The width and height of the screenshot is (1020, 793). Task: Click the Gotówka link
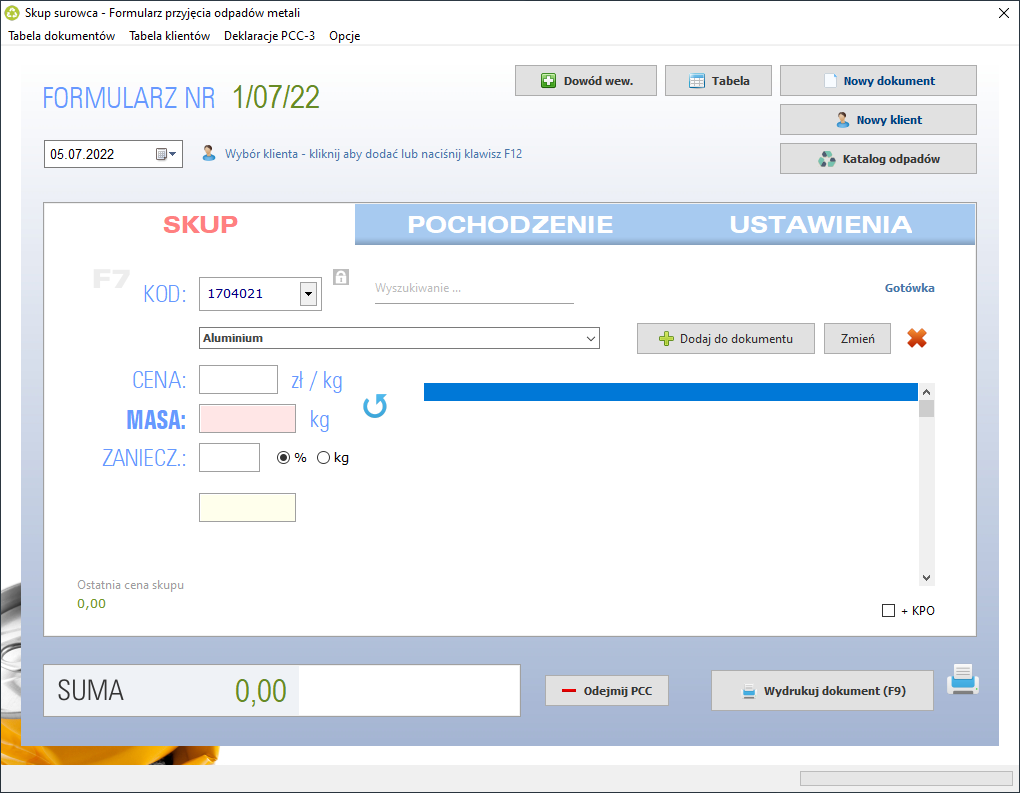click(x=909, y=288)
